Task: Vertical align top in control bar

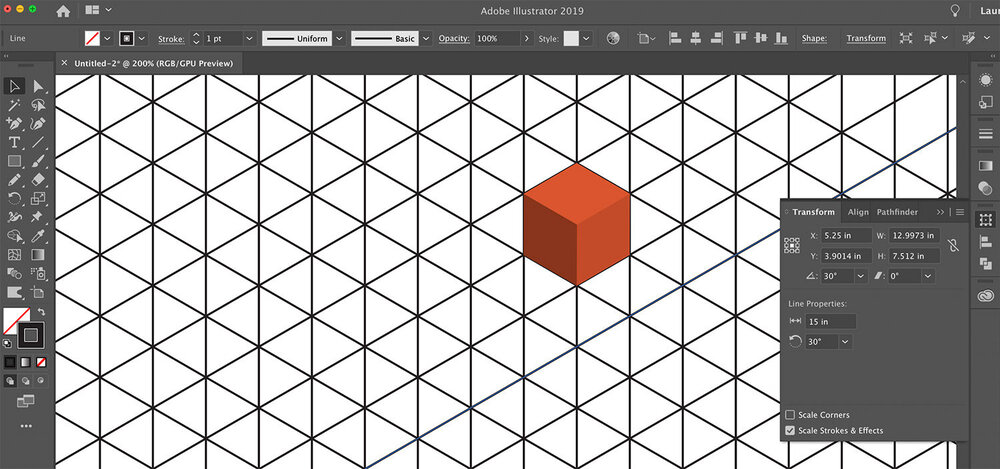Action: click(740, 38)
